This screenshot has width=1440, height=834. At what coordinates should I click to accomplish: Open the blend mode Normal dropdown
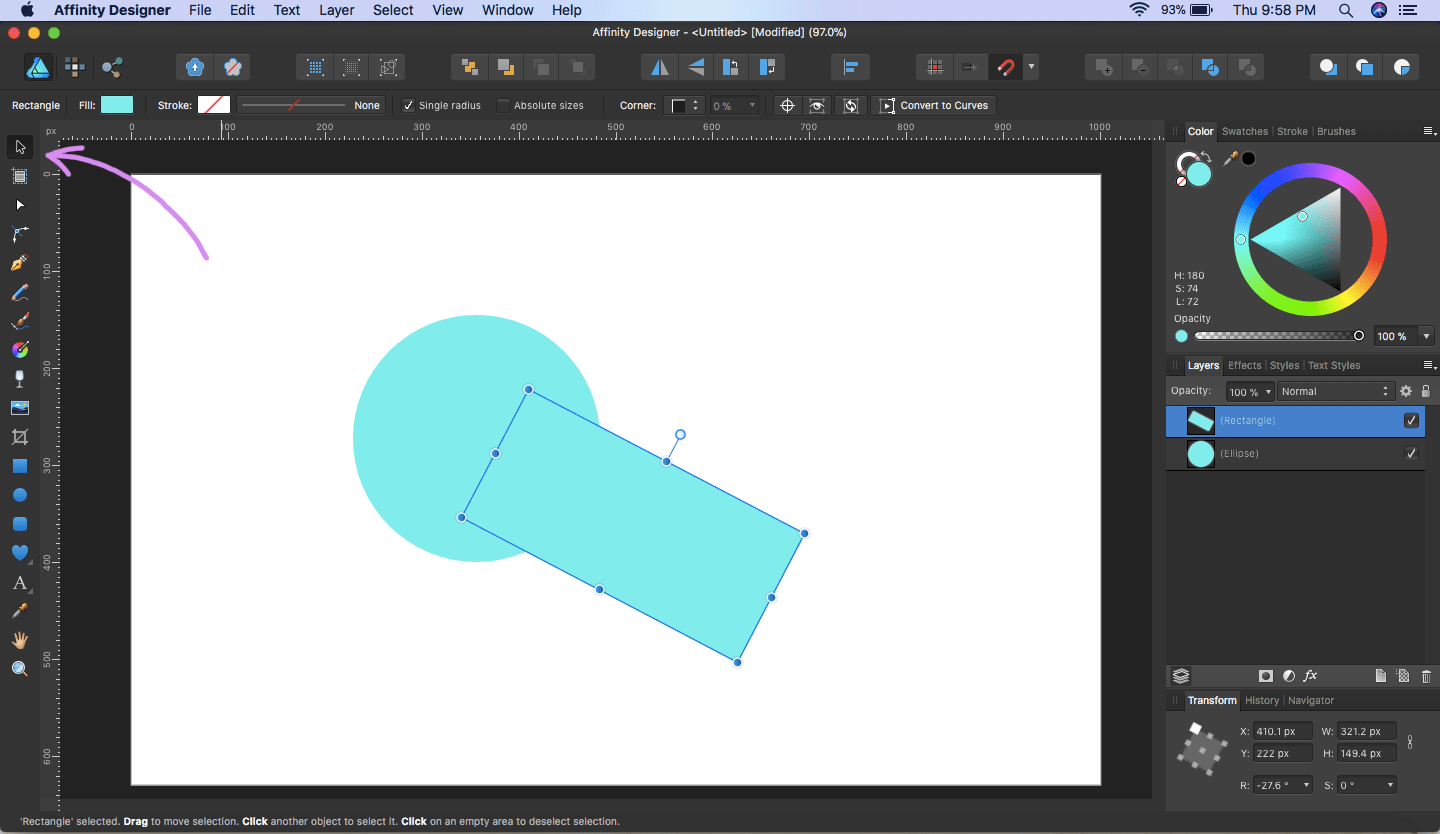[x=1334, y=391]
